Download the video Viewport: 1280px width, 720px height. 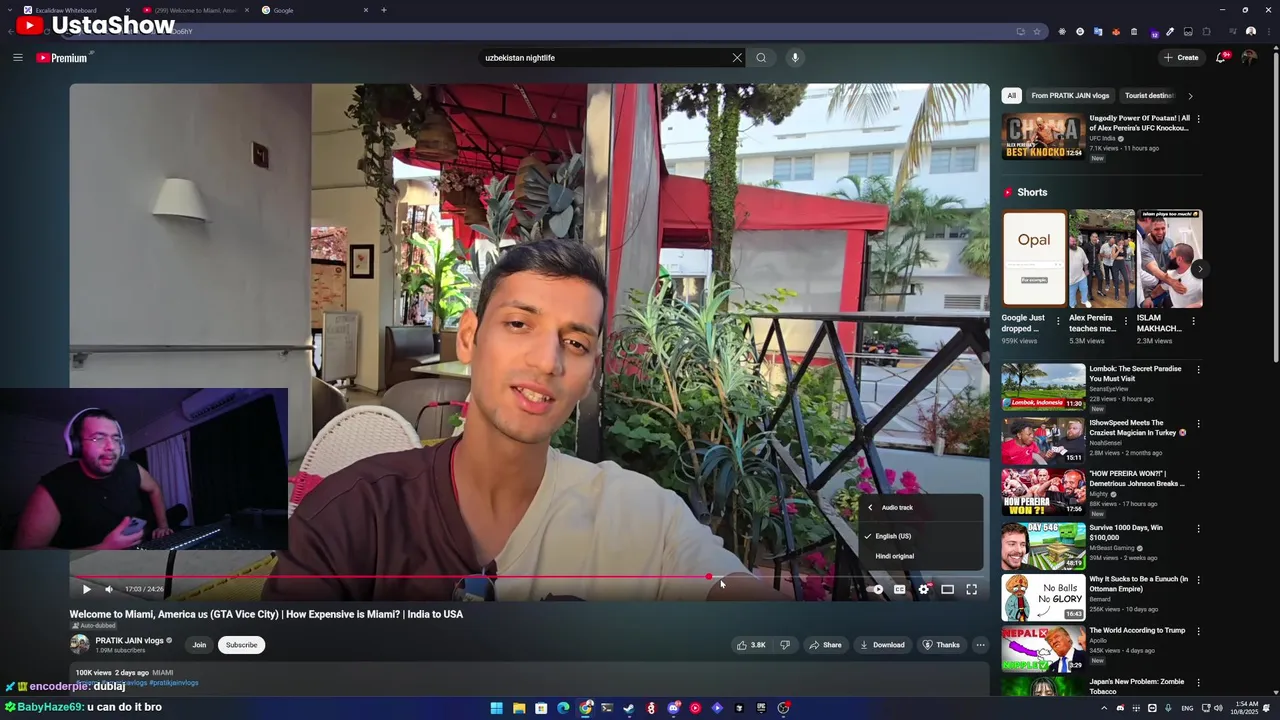pos(882,645)
